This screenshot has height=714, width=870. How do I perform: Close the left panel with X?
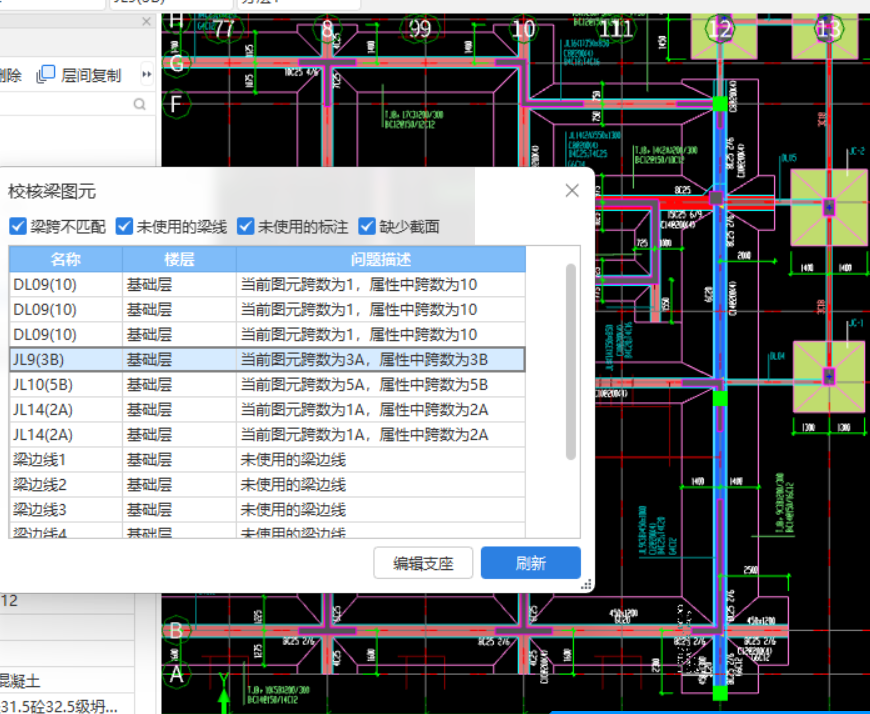[x=146, y=22]
